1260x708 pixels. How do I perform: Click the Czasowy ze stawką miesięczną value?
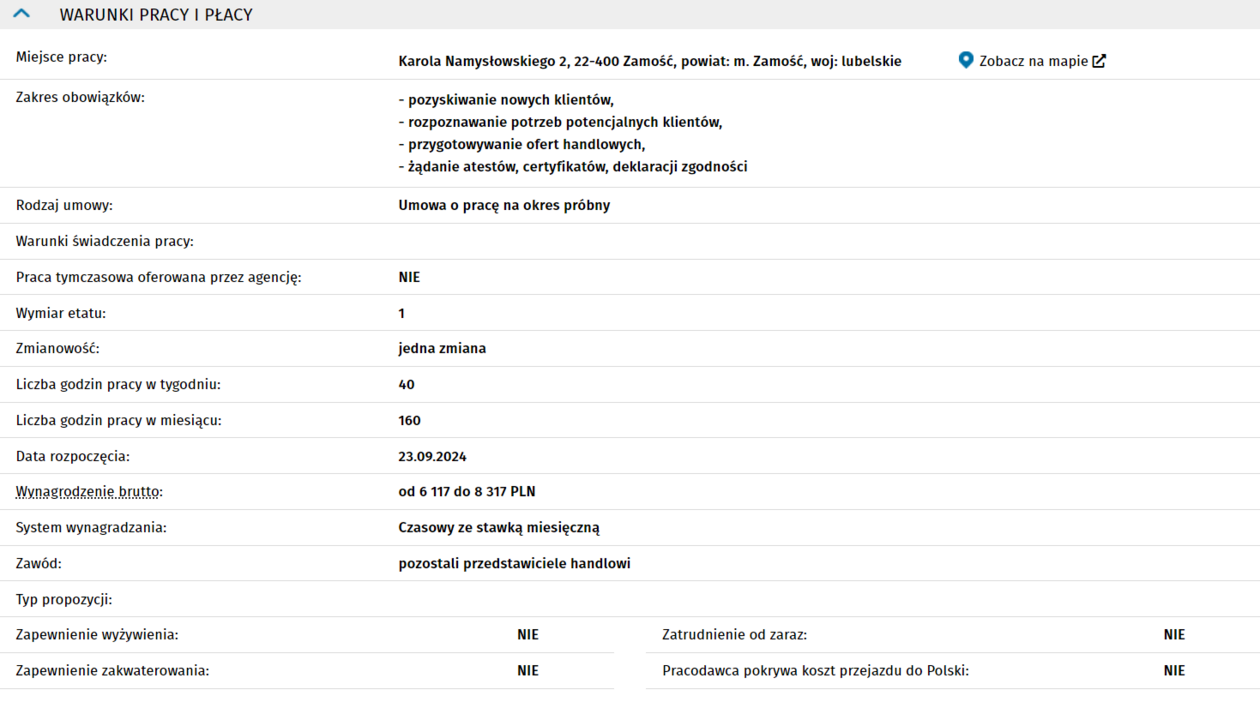[499, 527]
